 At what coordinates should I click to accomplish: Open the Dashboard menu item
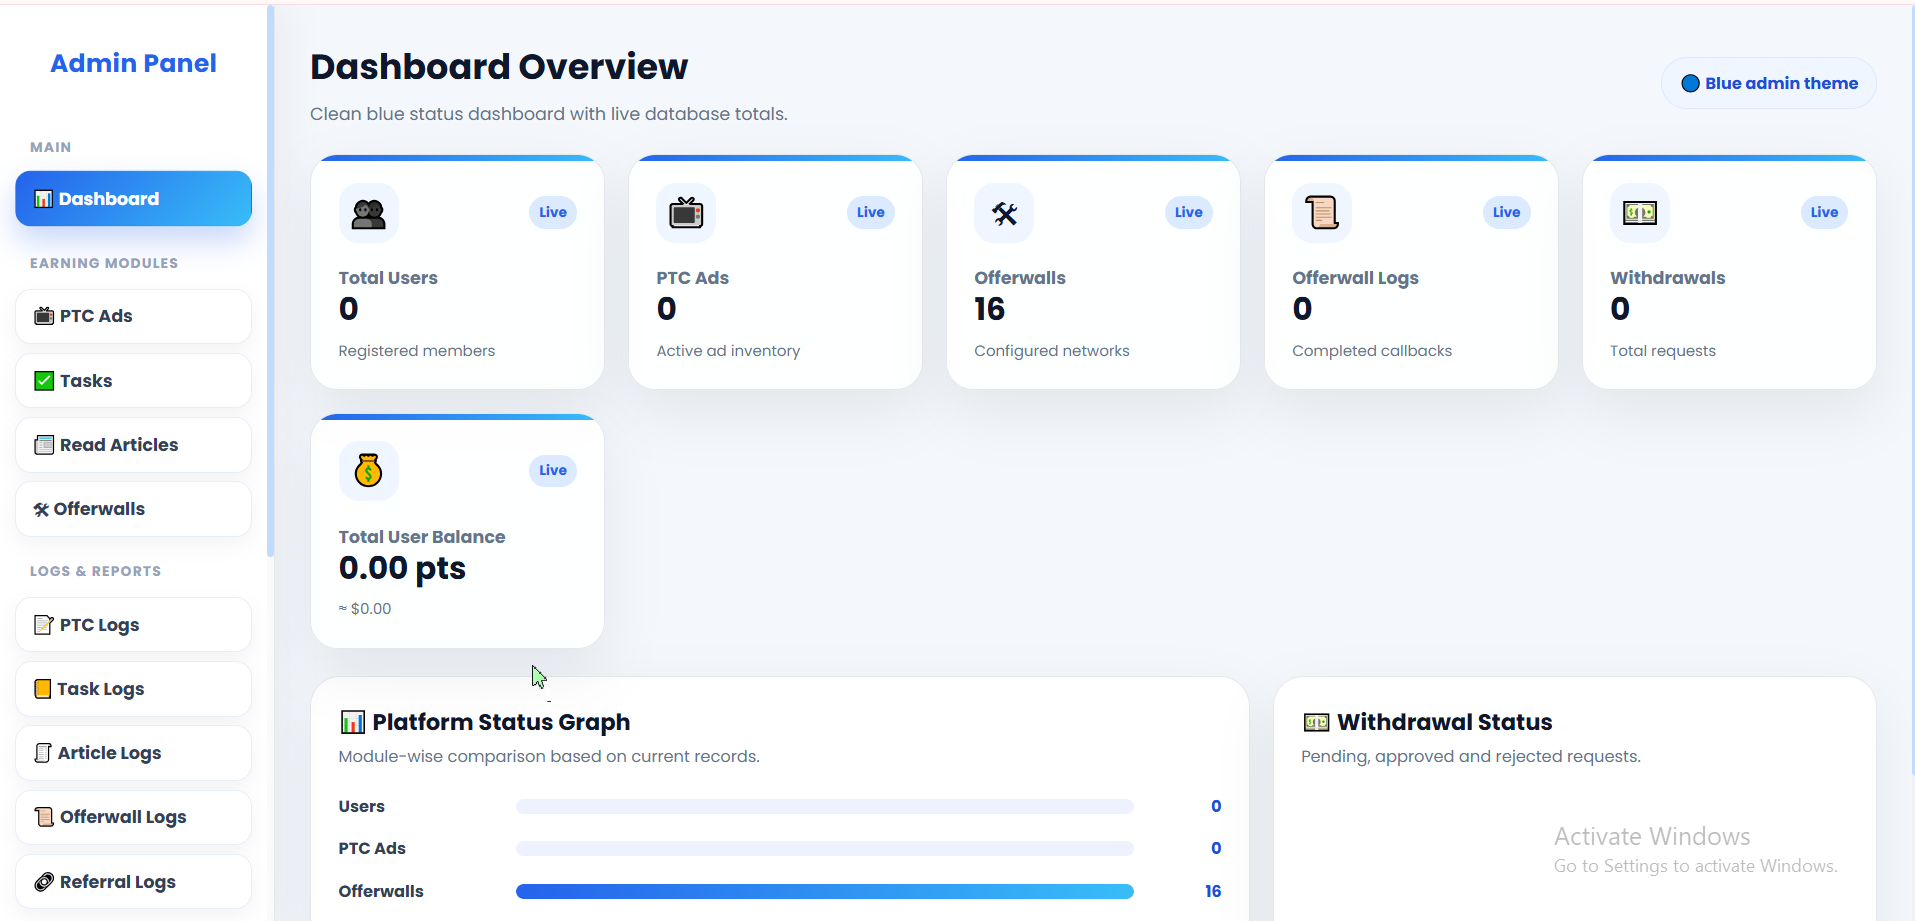[x=133, y=199]
